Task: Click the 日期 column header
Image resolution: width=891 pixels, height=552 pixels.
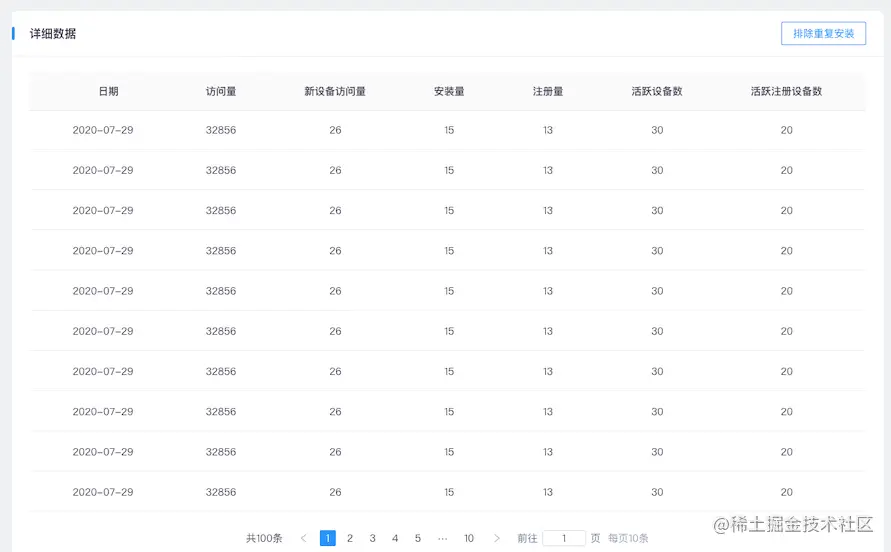Action: 109,91
